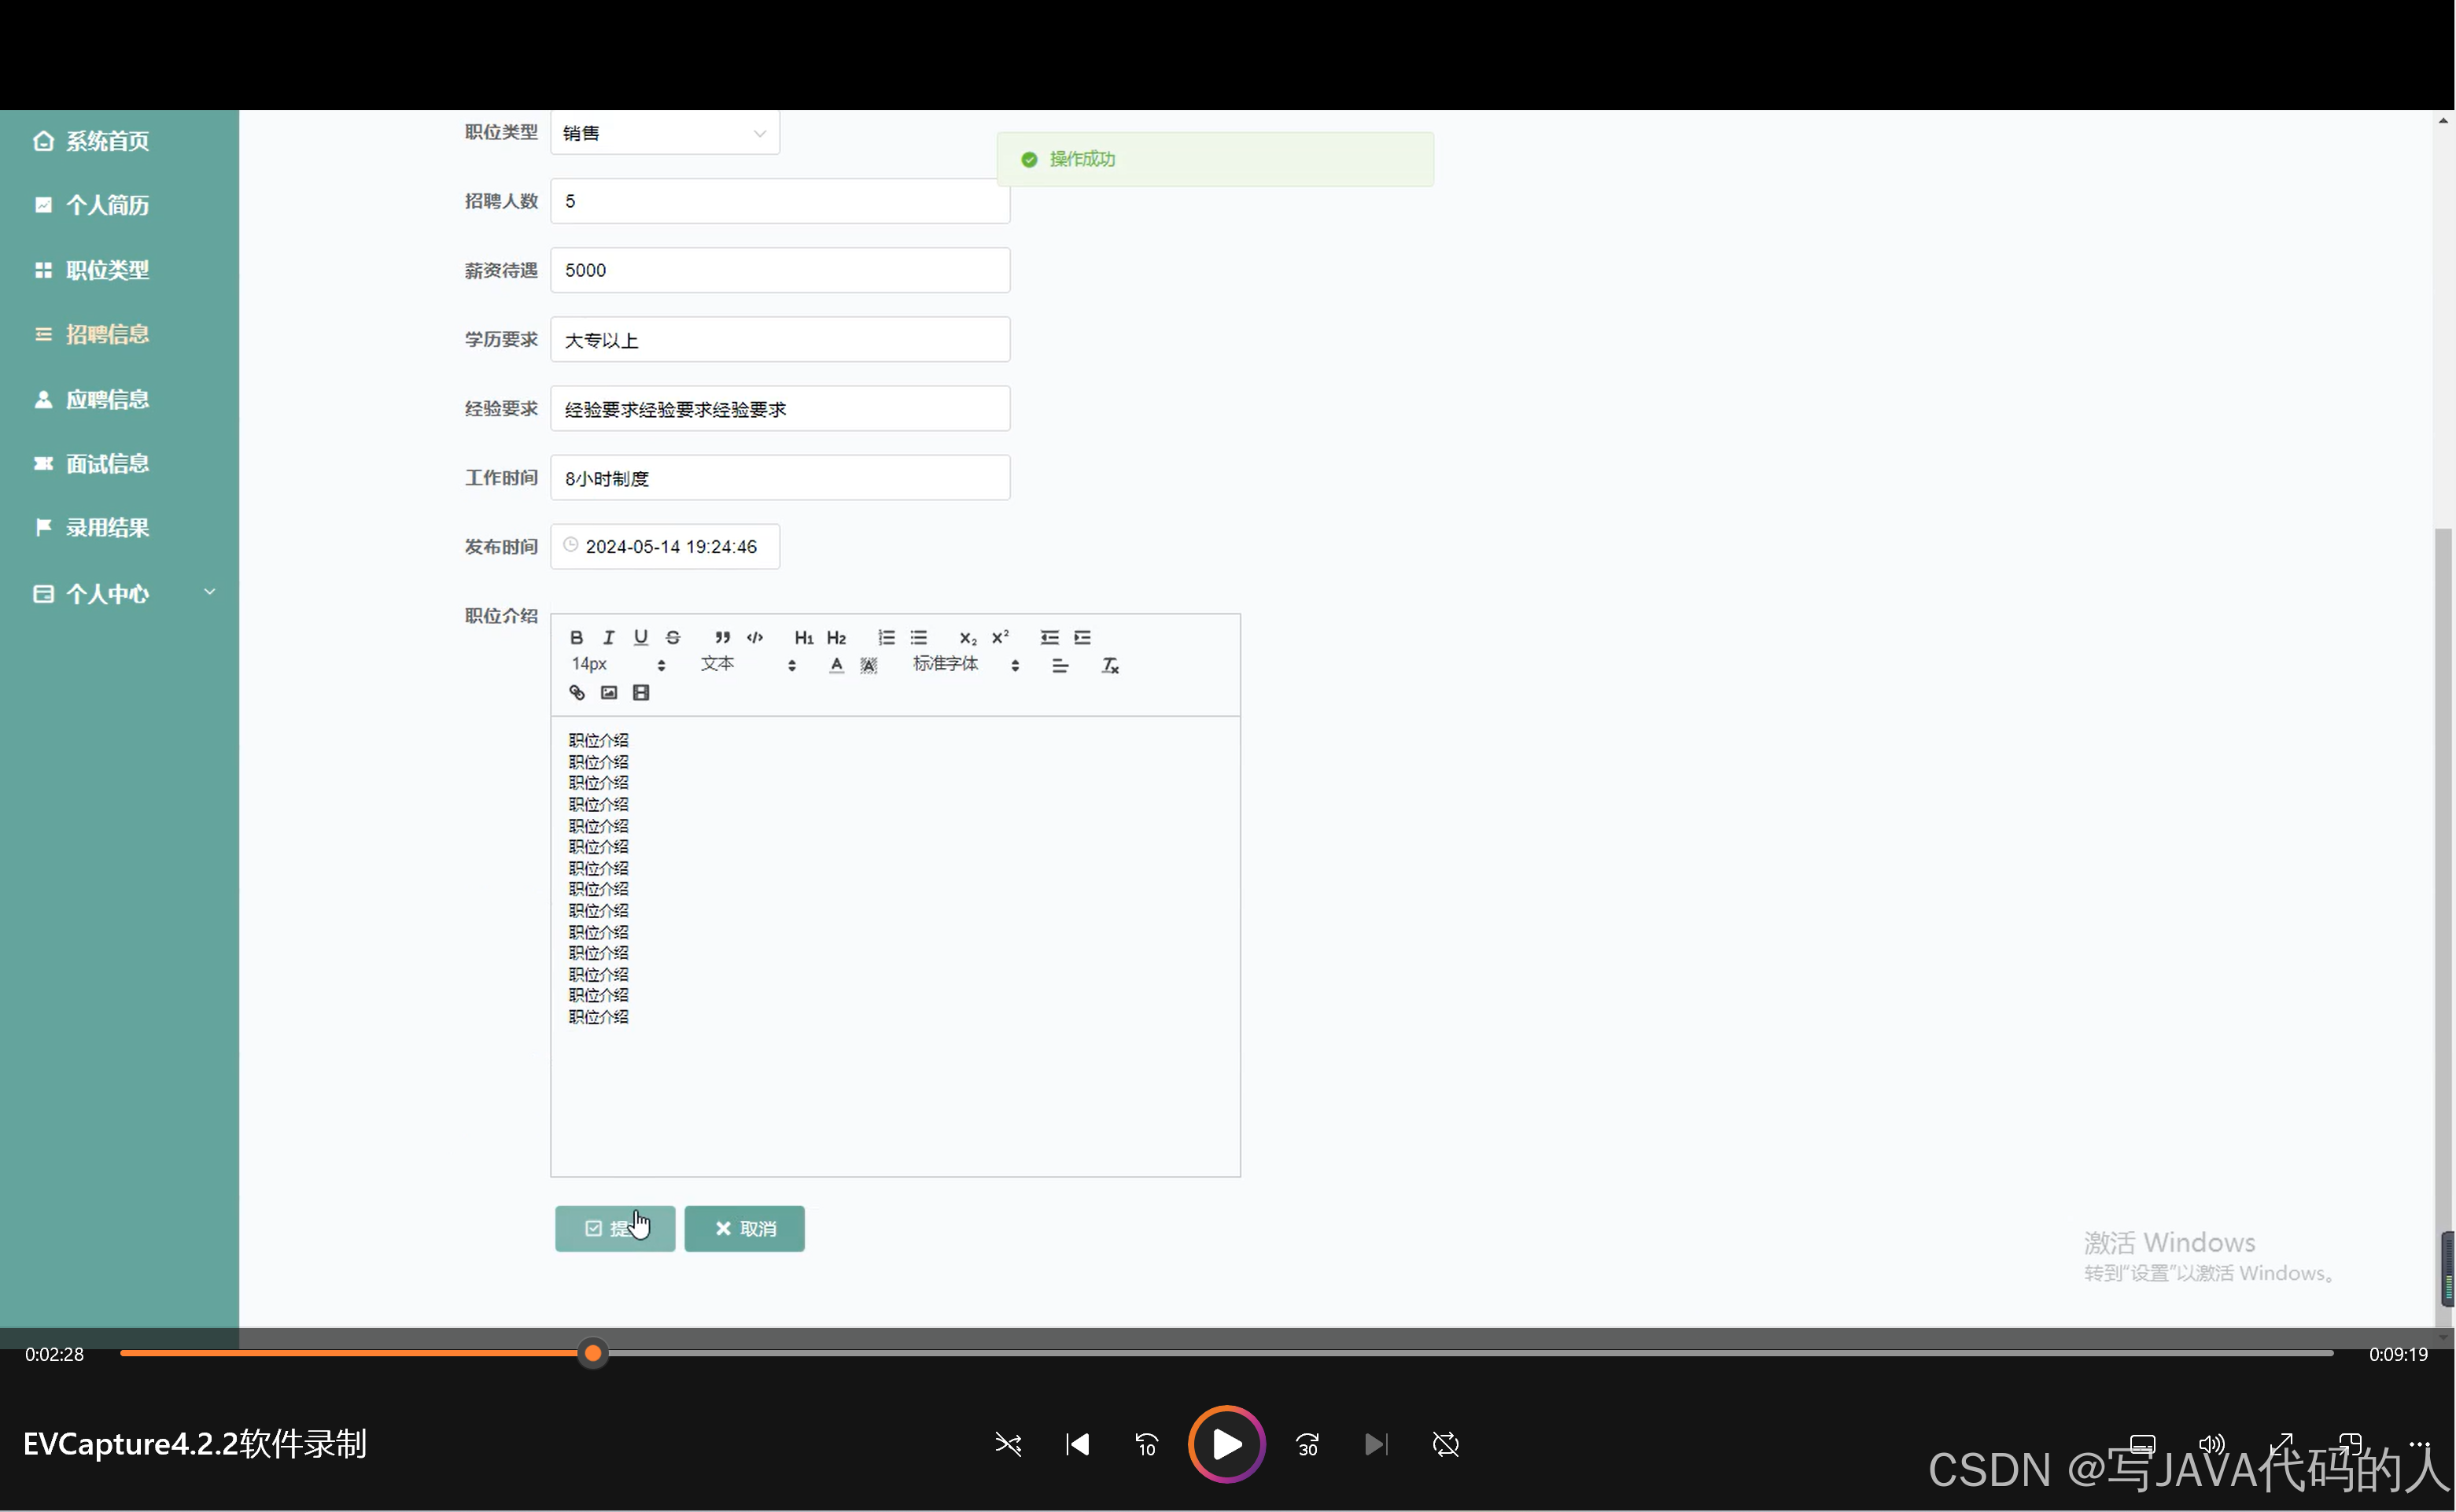Click the 工作时间 input field
This screenshot has width=2456, height=1512.
pyautogui.click(x=780, y=478)
